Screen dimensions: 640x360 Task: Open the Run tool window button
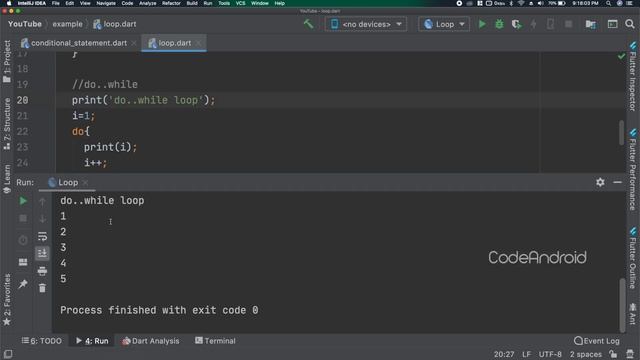click(x=92, y=341)
